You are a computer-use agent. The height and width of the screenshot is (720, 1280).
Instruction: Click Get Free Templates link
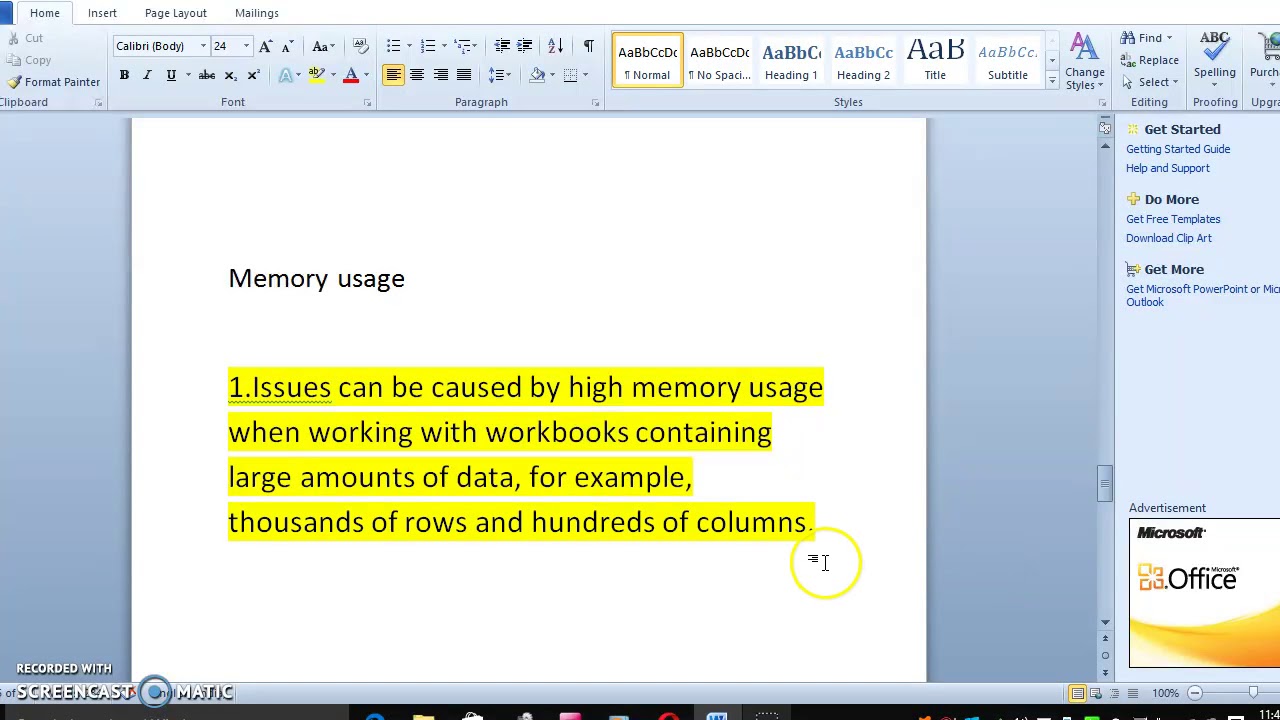click(1173, 219)
